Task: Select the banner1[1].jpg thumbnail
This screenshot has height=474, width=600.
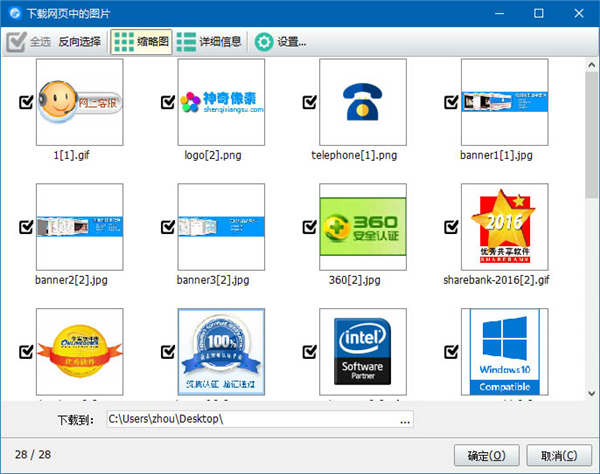Action: coord(503,102)
